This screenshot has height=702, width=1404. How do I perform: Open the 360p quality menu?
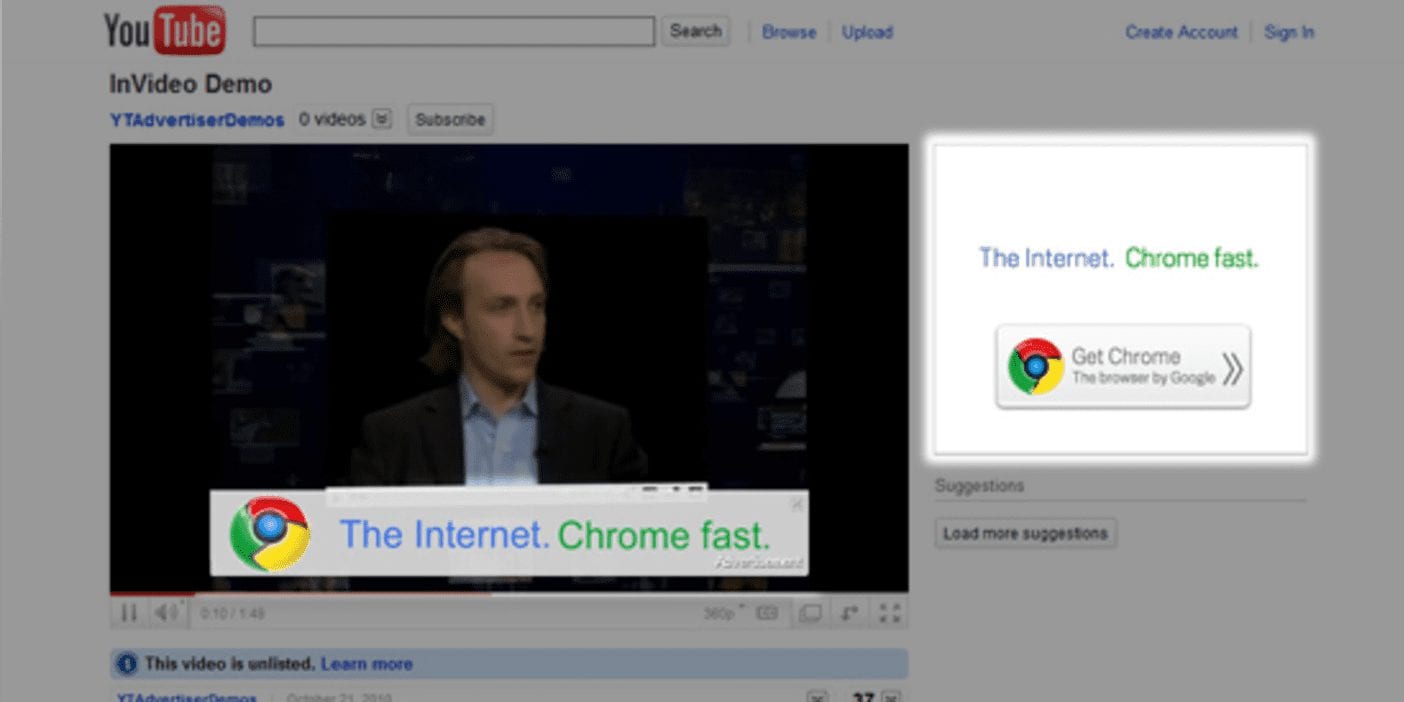(x=724, y=613)
